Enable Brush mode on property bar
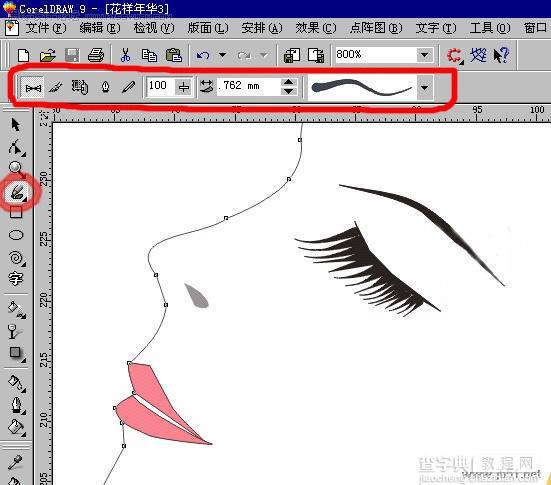 coord(56,87)
